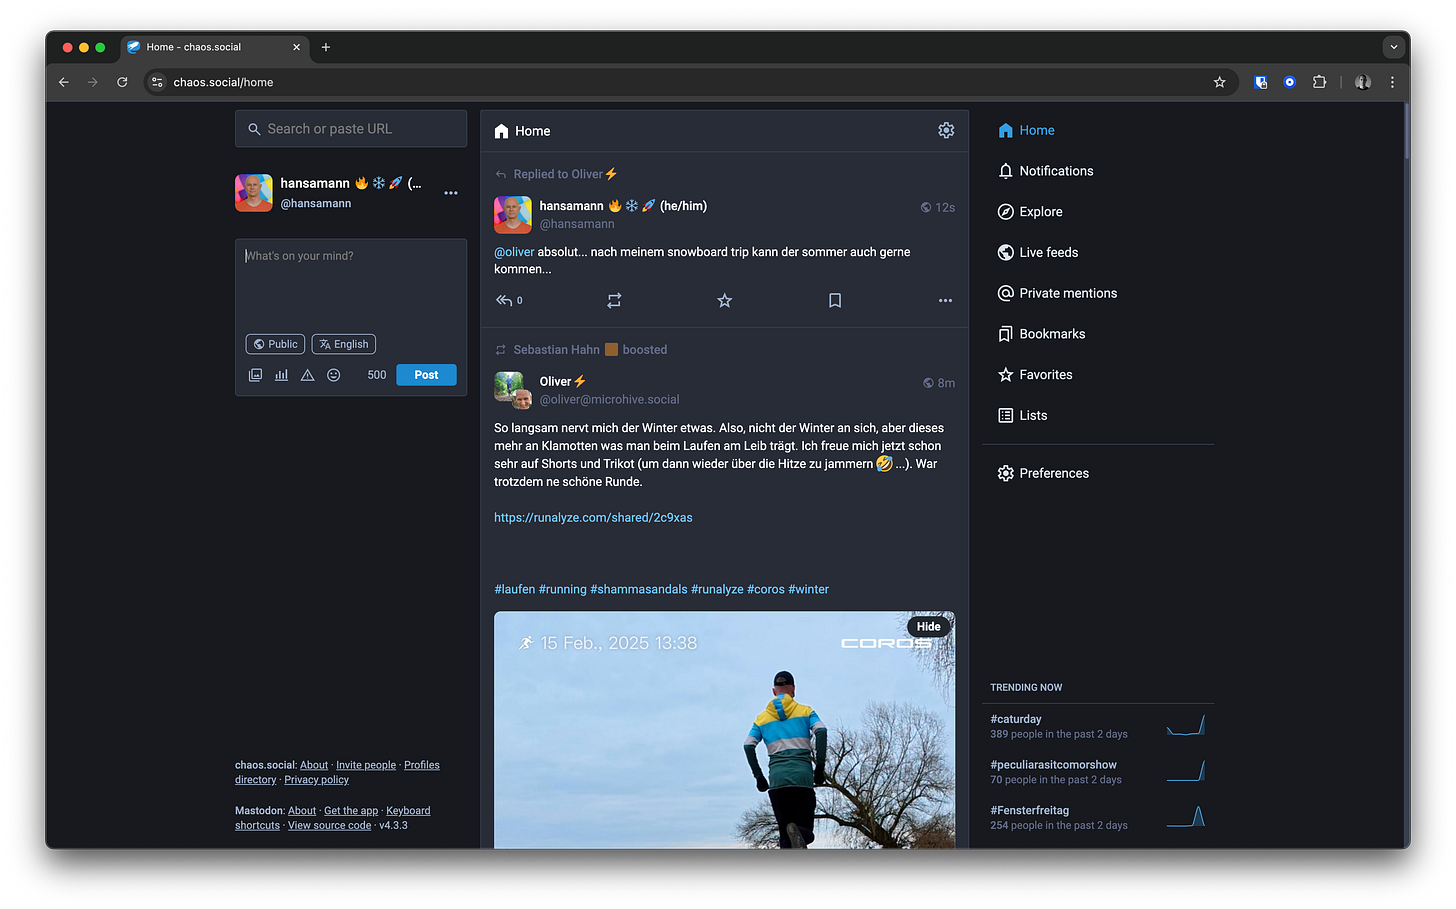Open Preferences
The image size is (1456, 909).
tap(1043, 474)
